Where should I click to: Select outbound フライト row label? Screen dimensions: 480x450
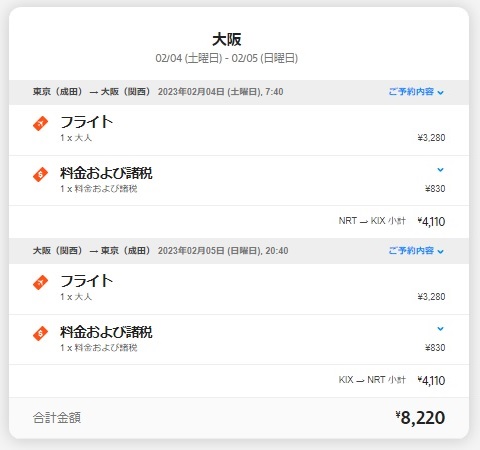[87, 122]
